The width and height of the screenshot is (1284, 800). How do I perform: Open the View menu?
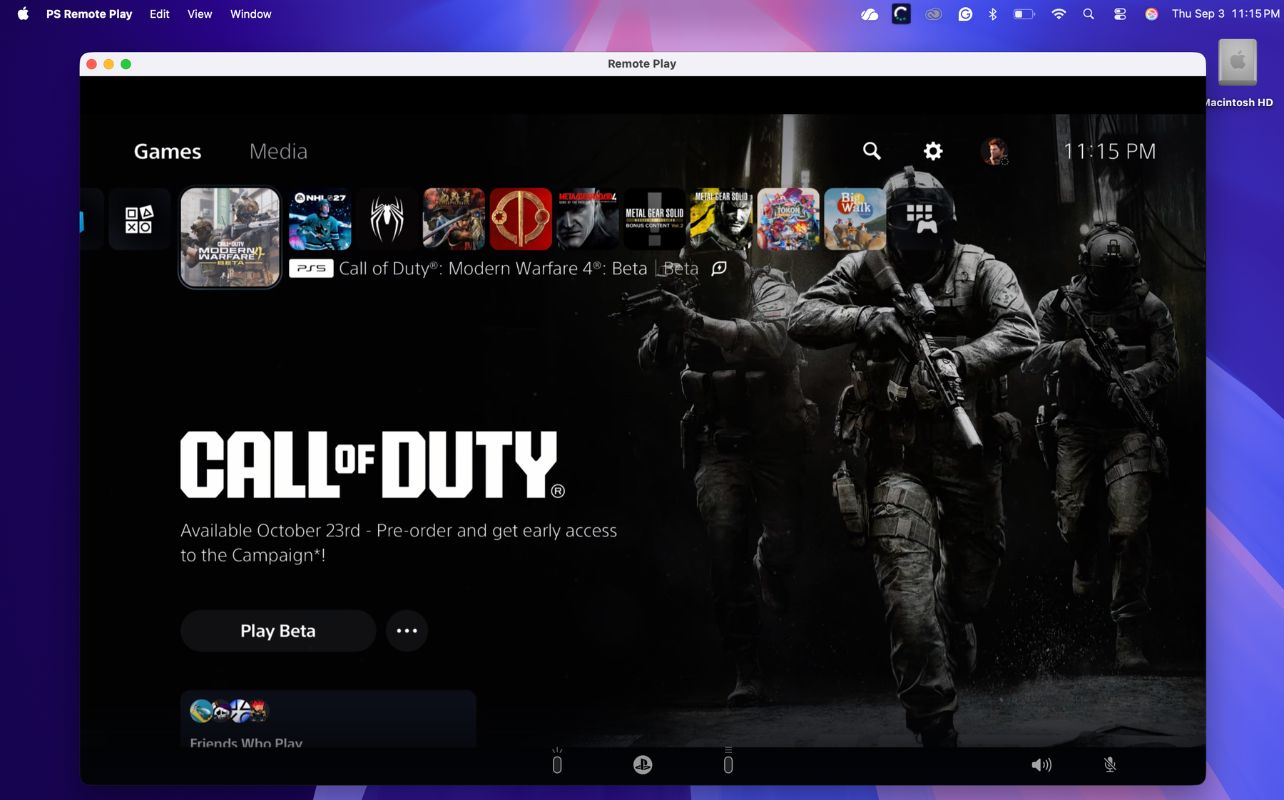tap(200, 14)
